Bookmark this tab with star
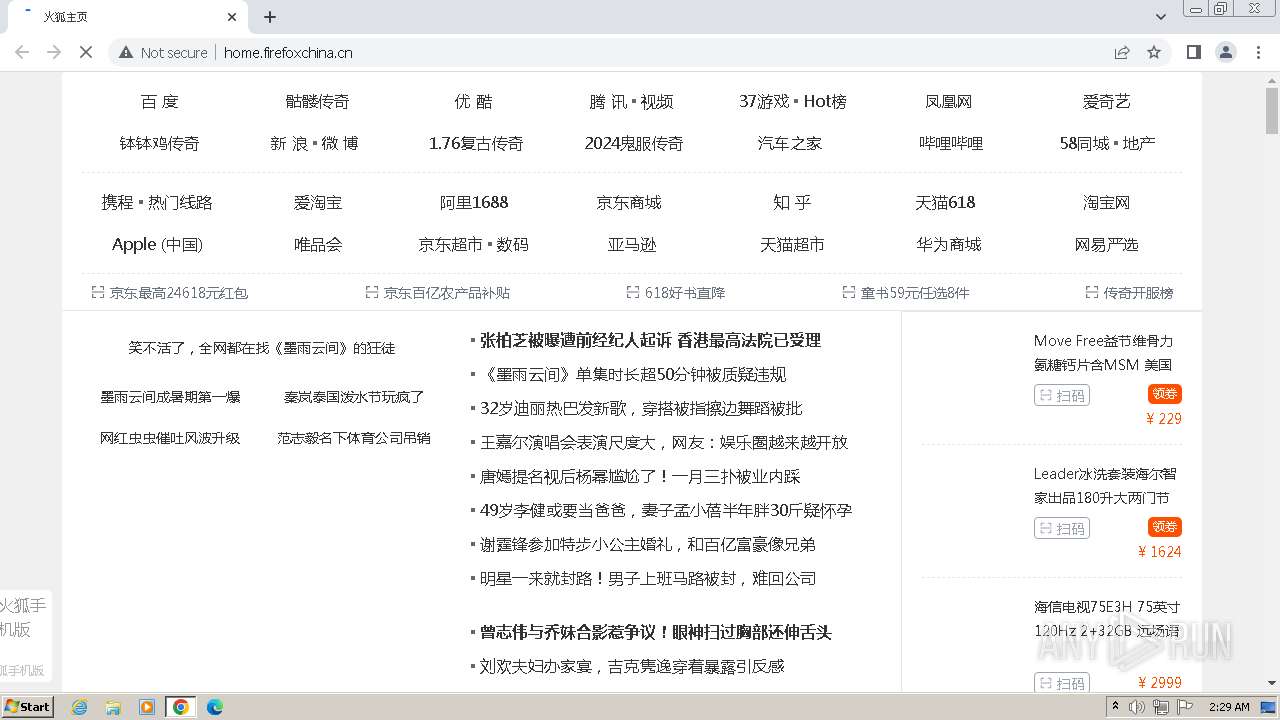 (1154, 52)
